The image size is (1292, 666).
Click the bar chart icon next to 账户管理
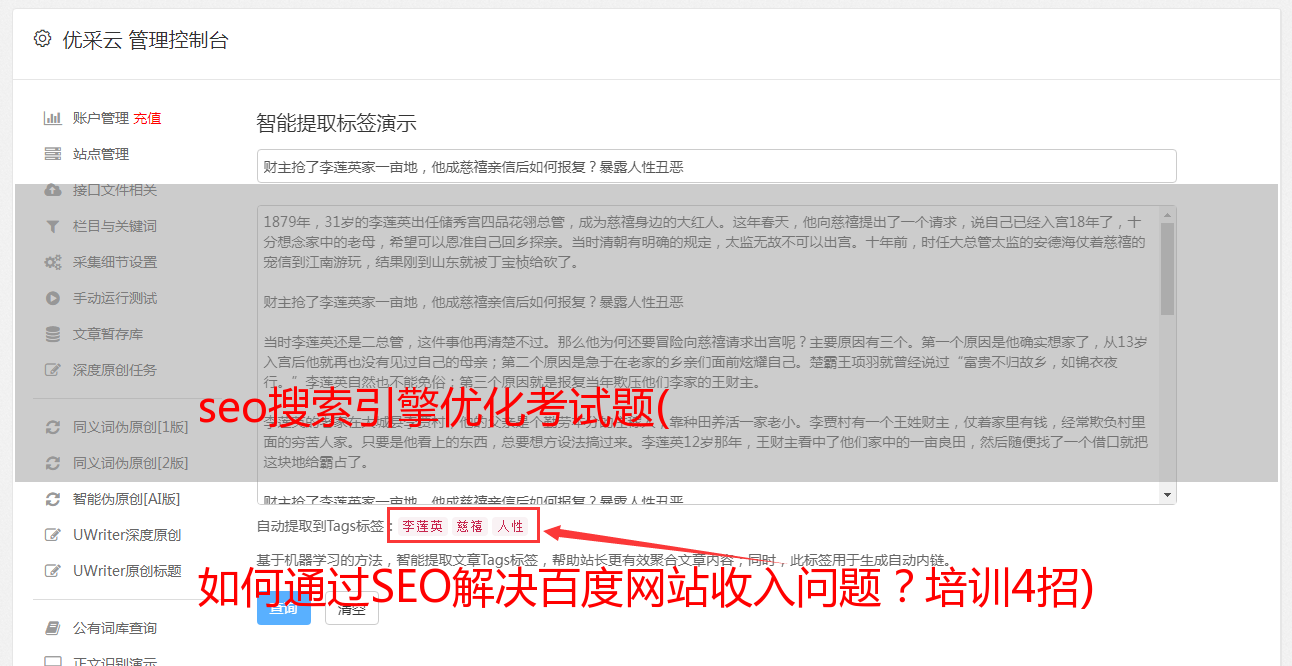click(x=53, y=118)
